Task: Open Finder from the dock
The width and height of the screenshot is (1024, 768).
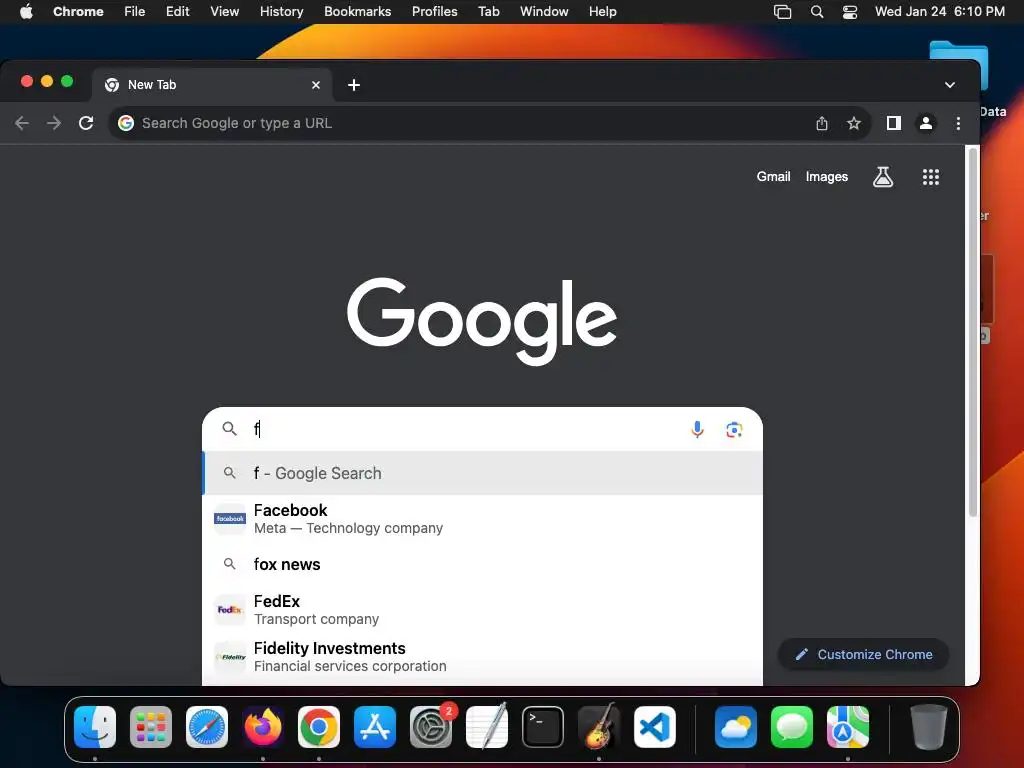Action: click(x=95, y=727)
